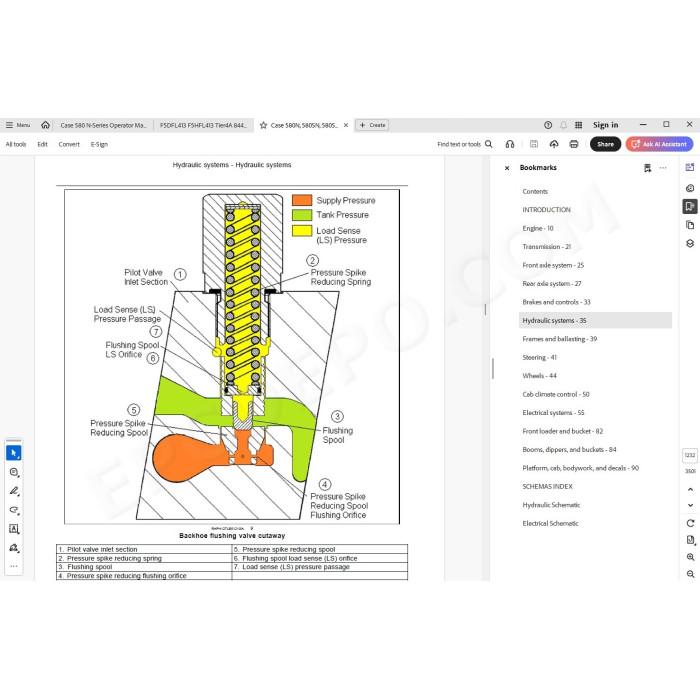Image resolution: width=700 pixels, height=700 pixels.
Task: Click Find text or tools search
Action: (x=464, y=144)
